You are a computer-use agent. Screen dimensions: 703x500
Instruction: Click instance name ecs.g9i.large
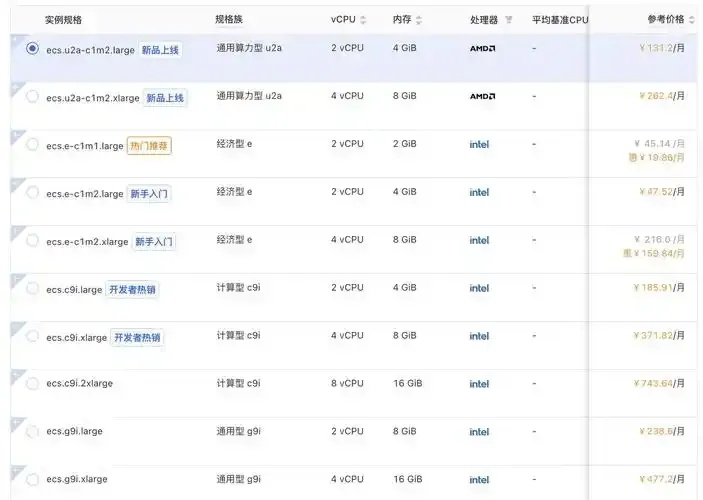click(74, 431)
